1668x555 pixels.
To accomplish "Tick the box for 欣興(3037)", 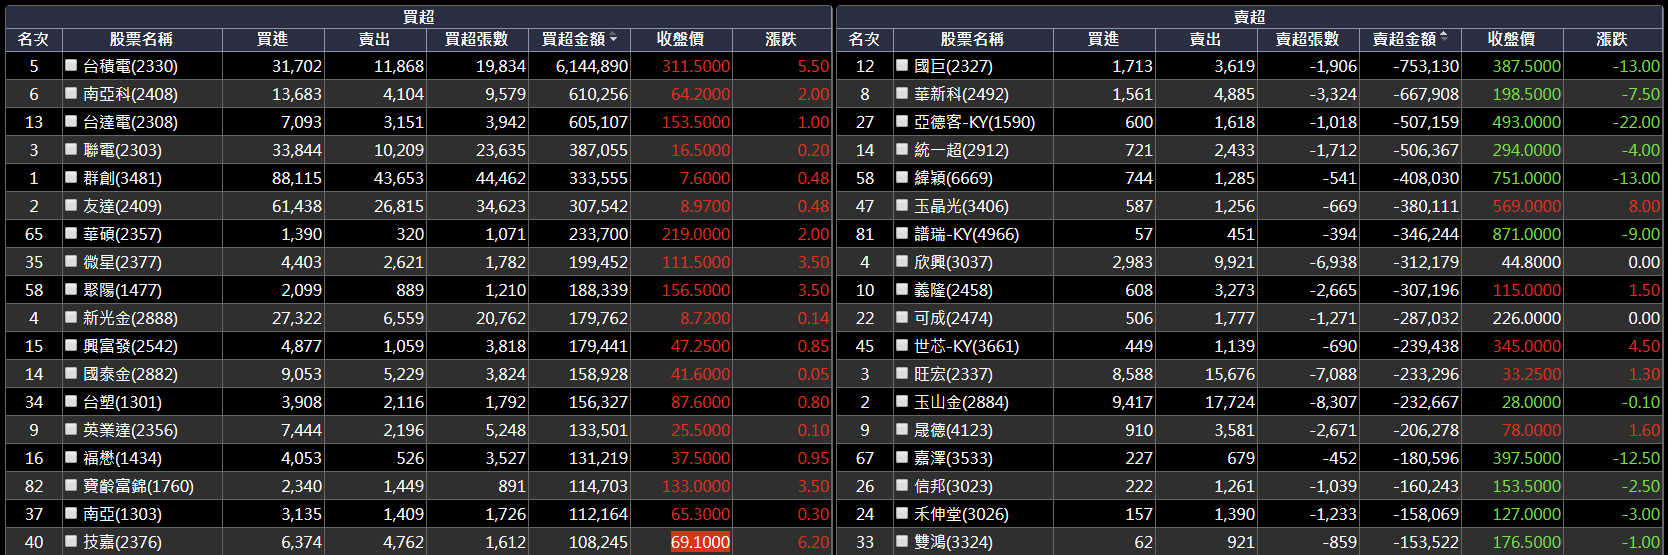I will tap(902, 261).
